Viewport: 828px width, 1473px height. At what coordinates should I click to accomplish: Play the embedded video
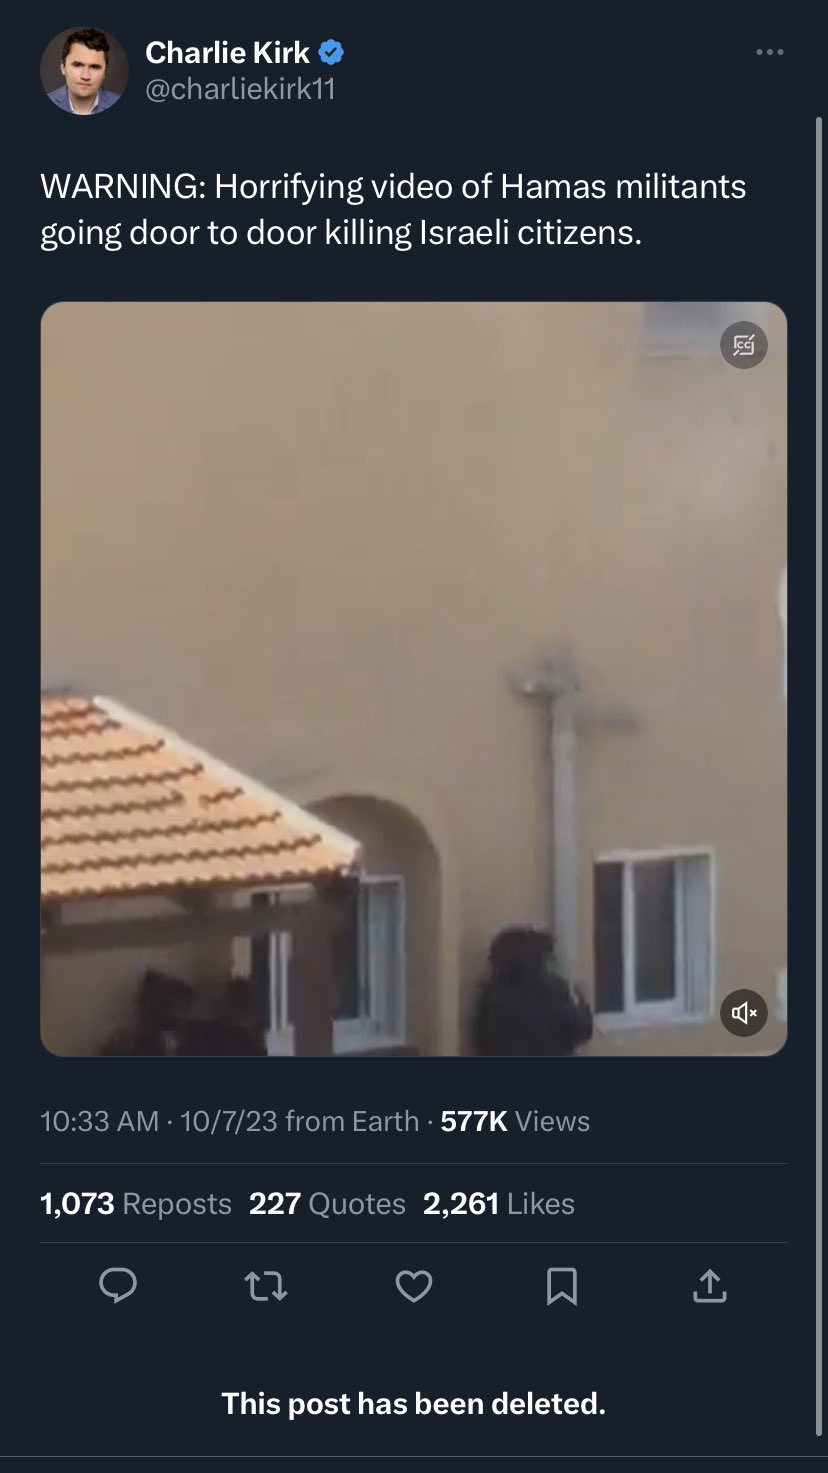[414, 679]
